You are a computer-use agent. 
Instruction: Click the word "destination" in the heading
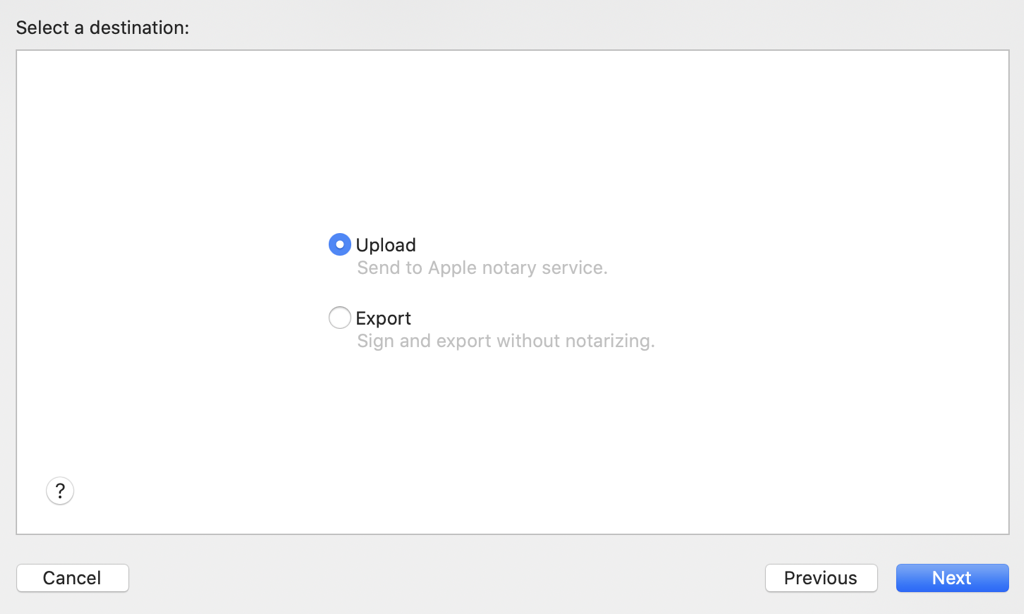[139, 28]
